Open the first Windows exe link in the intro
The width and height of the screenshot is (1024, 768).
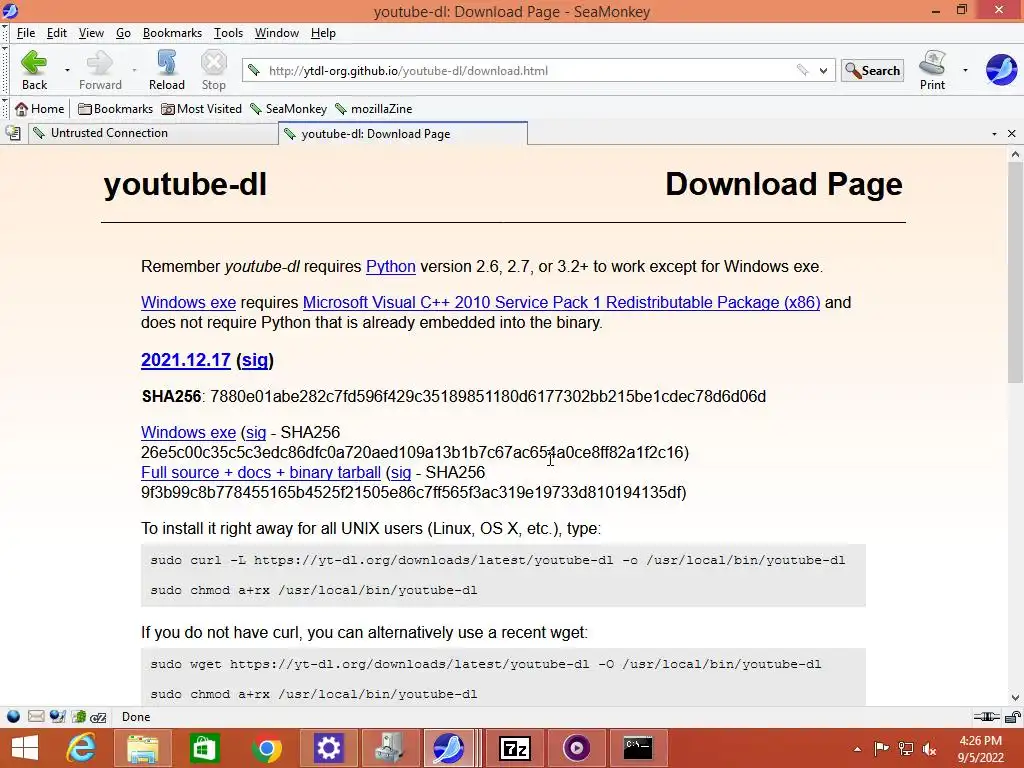pos(188,302)
